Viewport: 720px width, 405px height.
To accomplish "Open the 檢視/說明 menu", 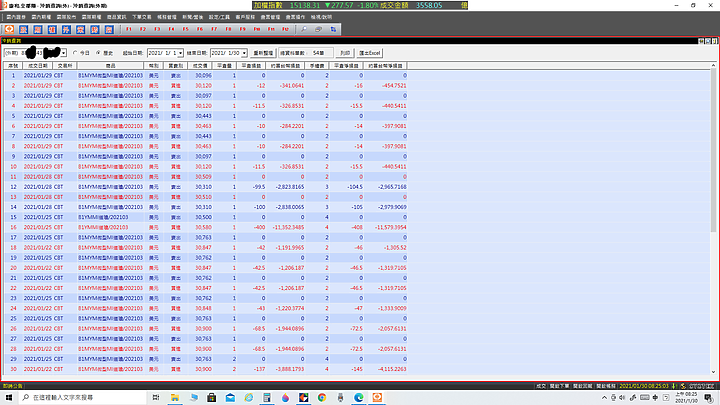I will pos(321,17).
